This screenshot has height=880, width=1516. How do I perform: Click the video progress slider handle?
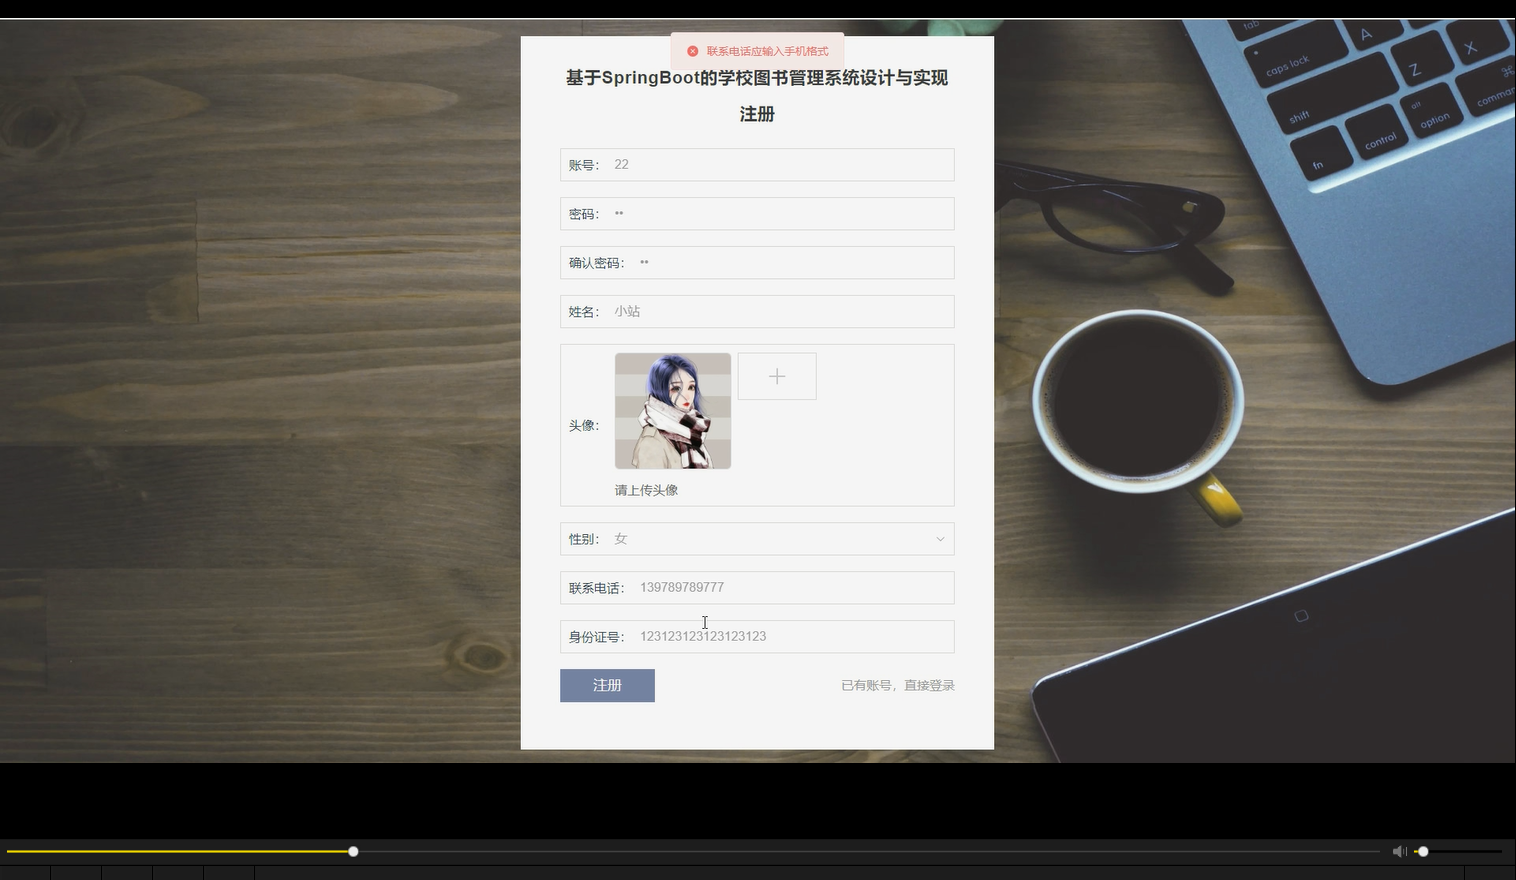[353, 851]
